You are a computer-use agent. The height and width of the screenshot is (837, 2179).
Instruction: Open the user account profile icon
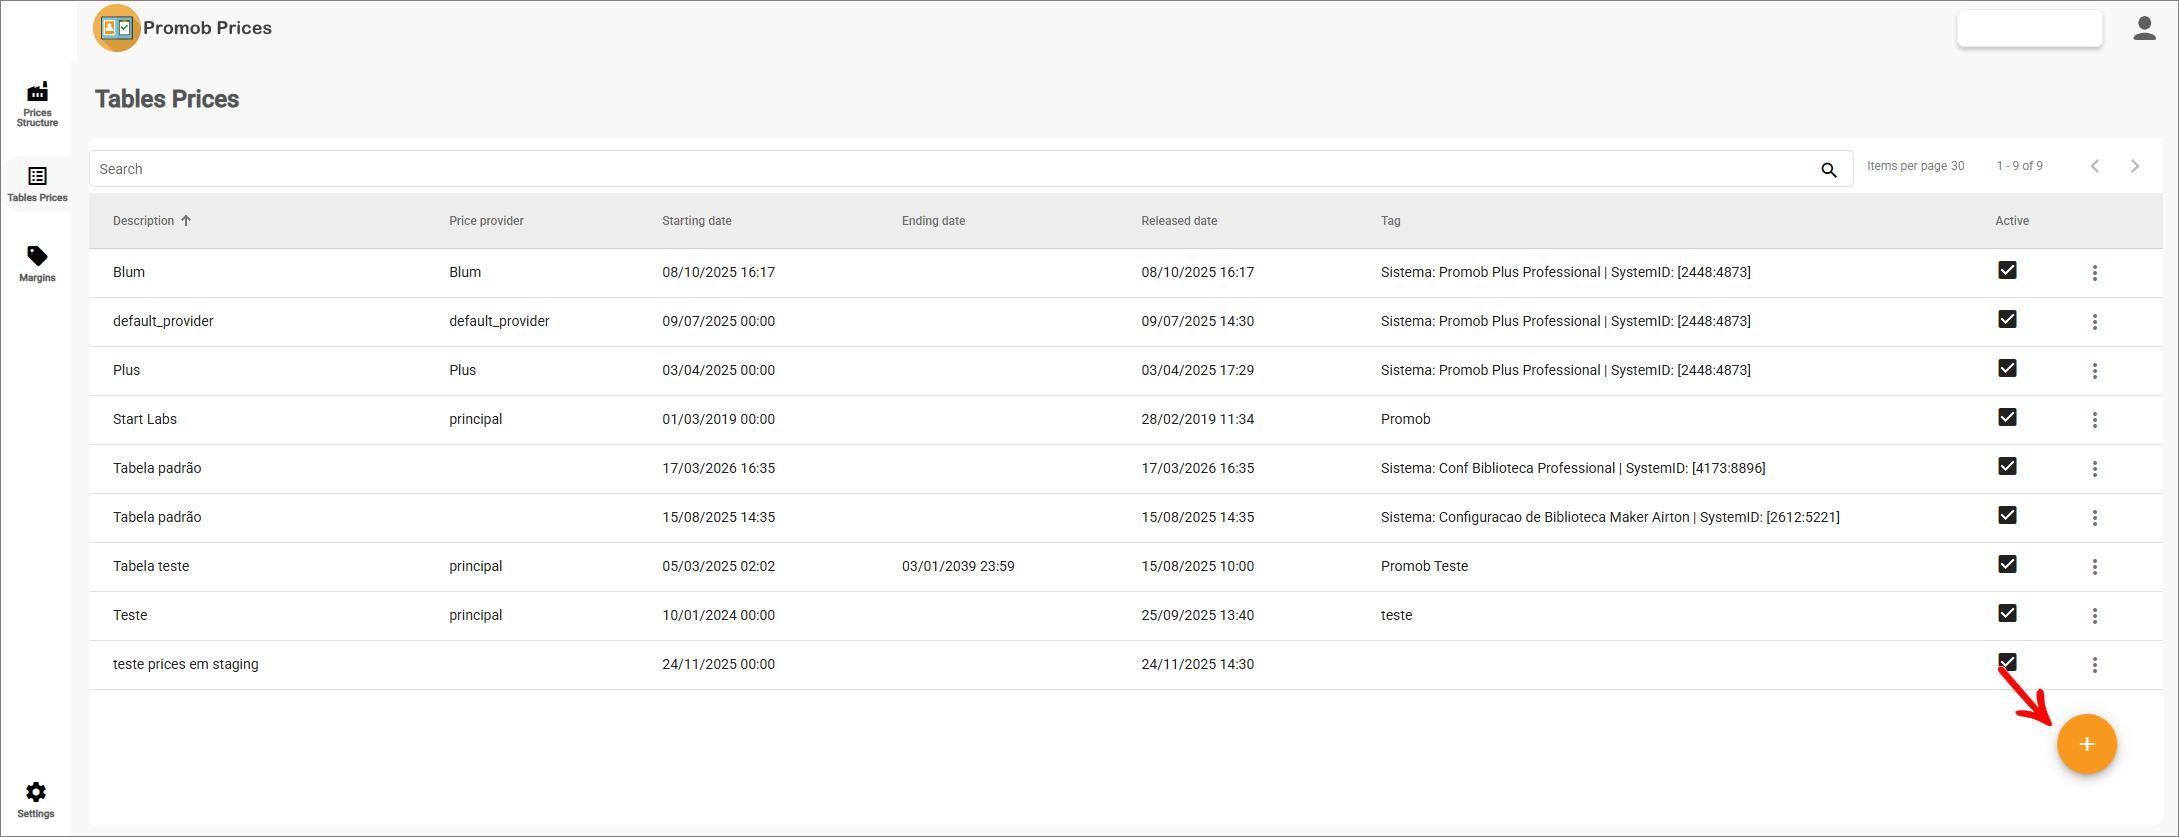click(x=2144, y=28)
